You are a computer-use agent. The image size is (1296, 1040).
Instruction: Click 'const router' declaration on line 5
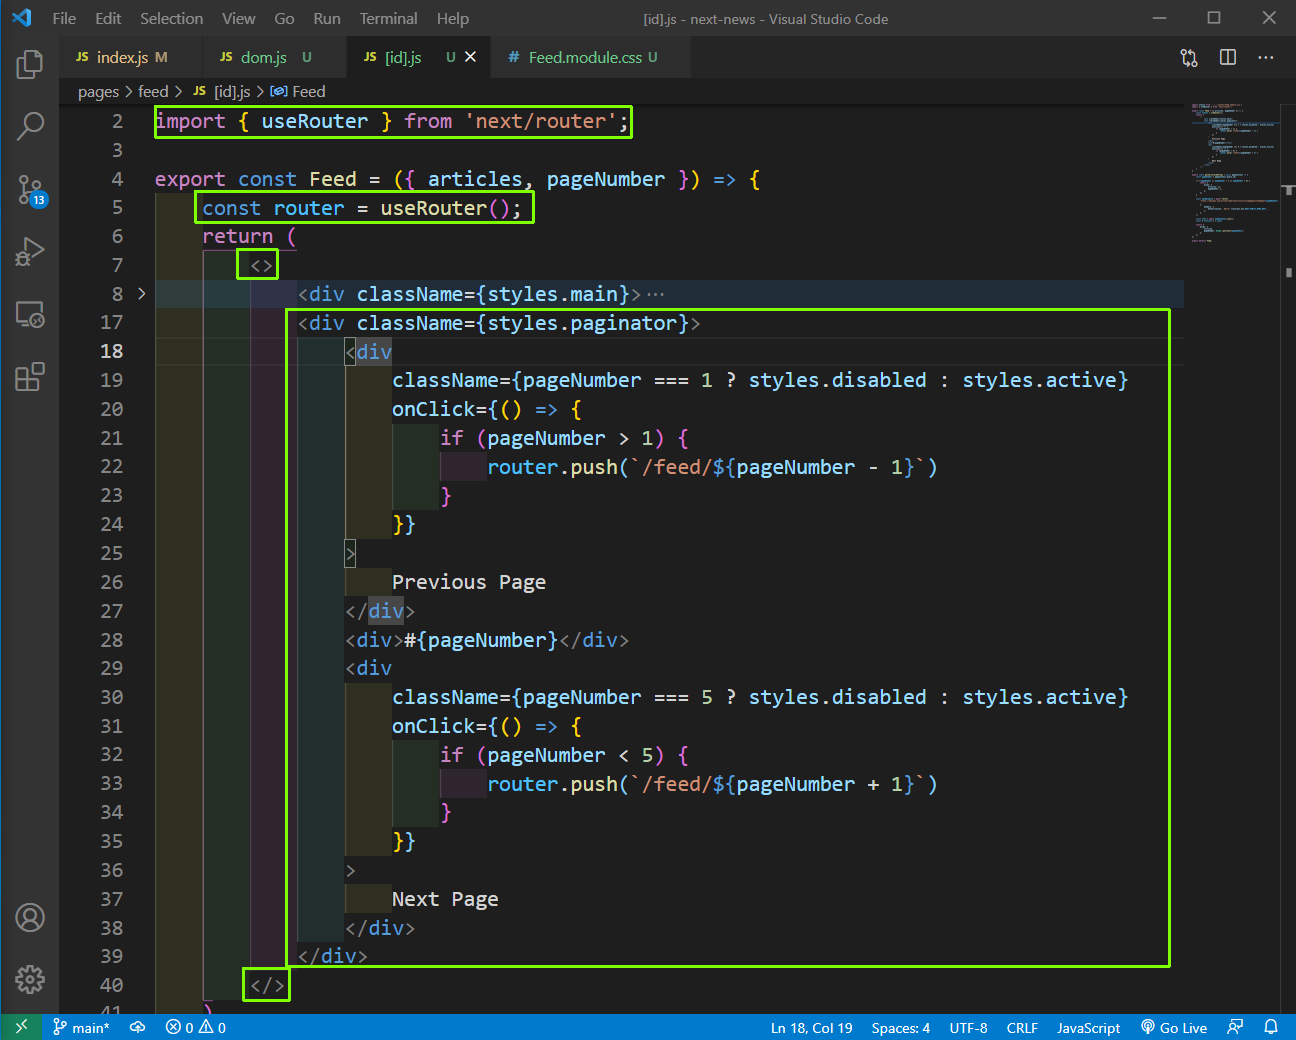pos(273,208)
